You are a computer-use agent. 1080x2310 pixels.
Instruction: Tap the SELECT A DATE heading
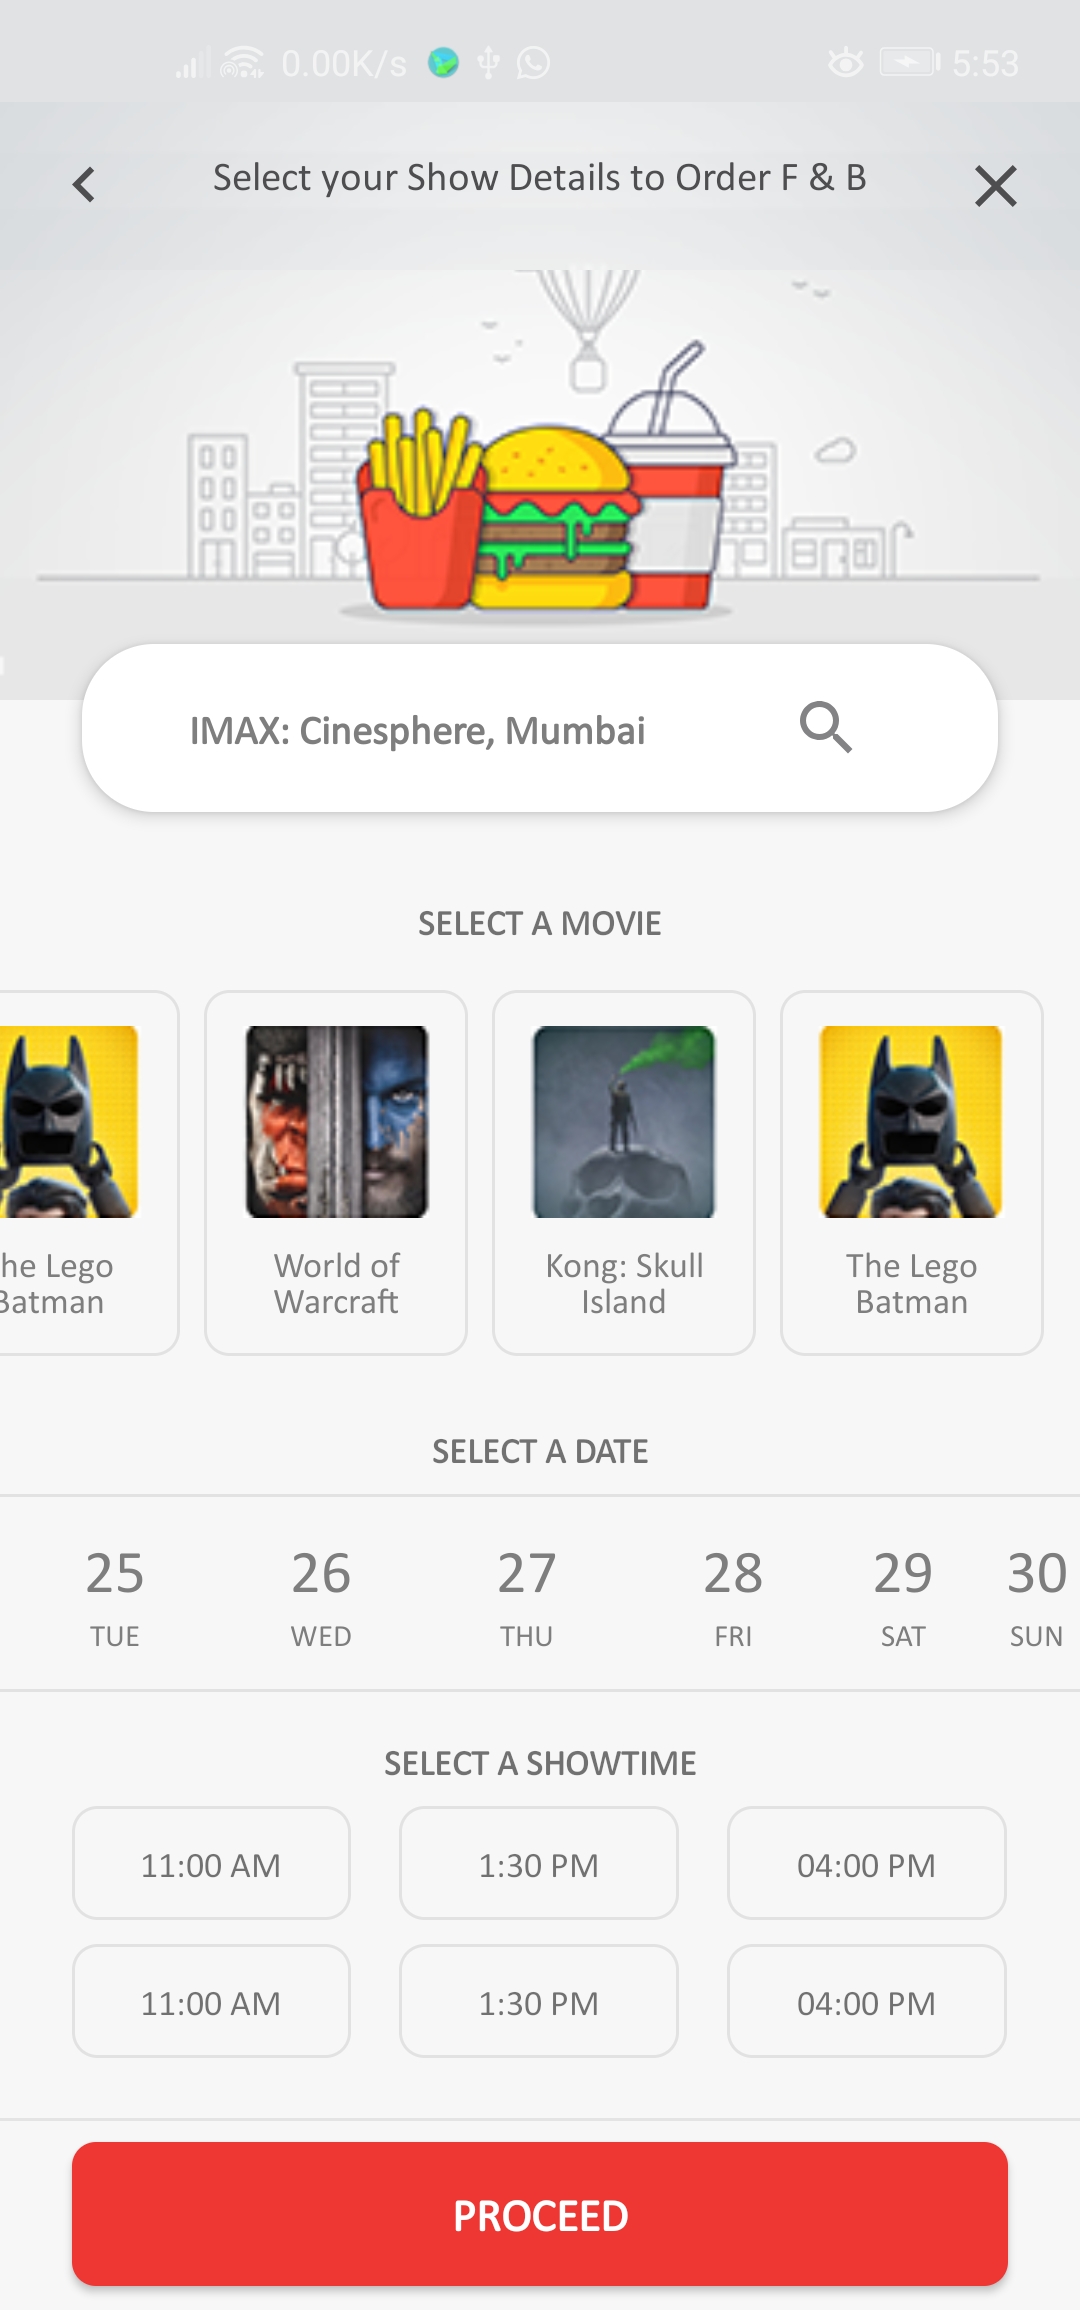(x=540, y=1451)
